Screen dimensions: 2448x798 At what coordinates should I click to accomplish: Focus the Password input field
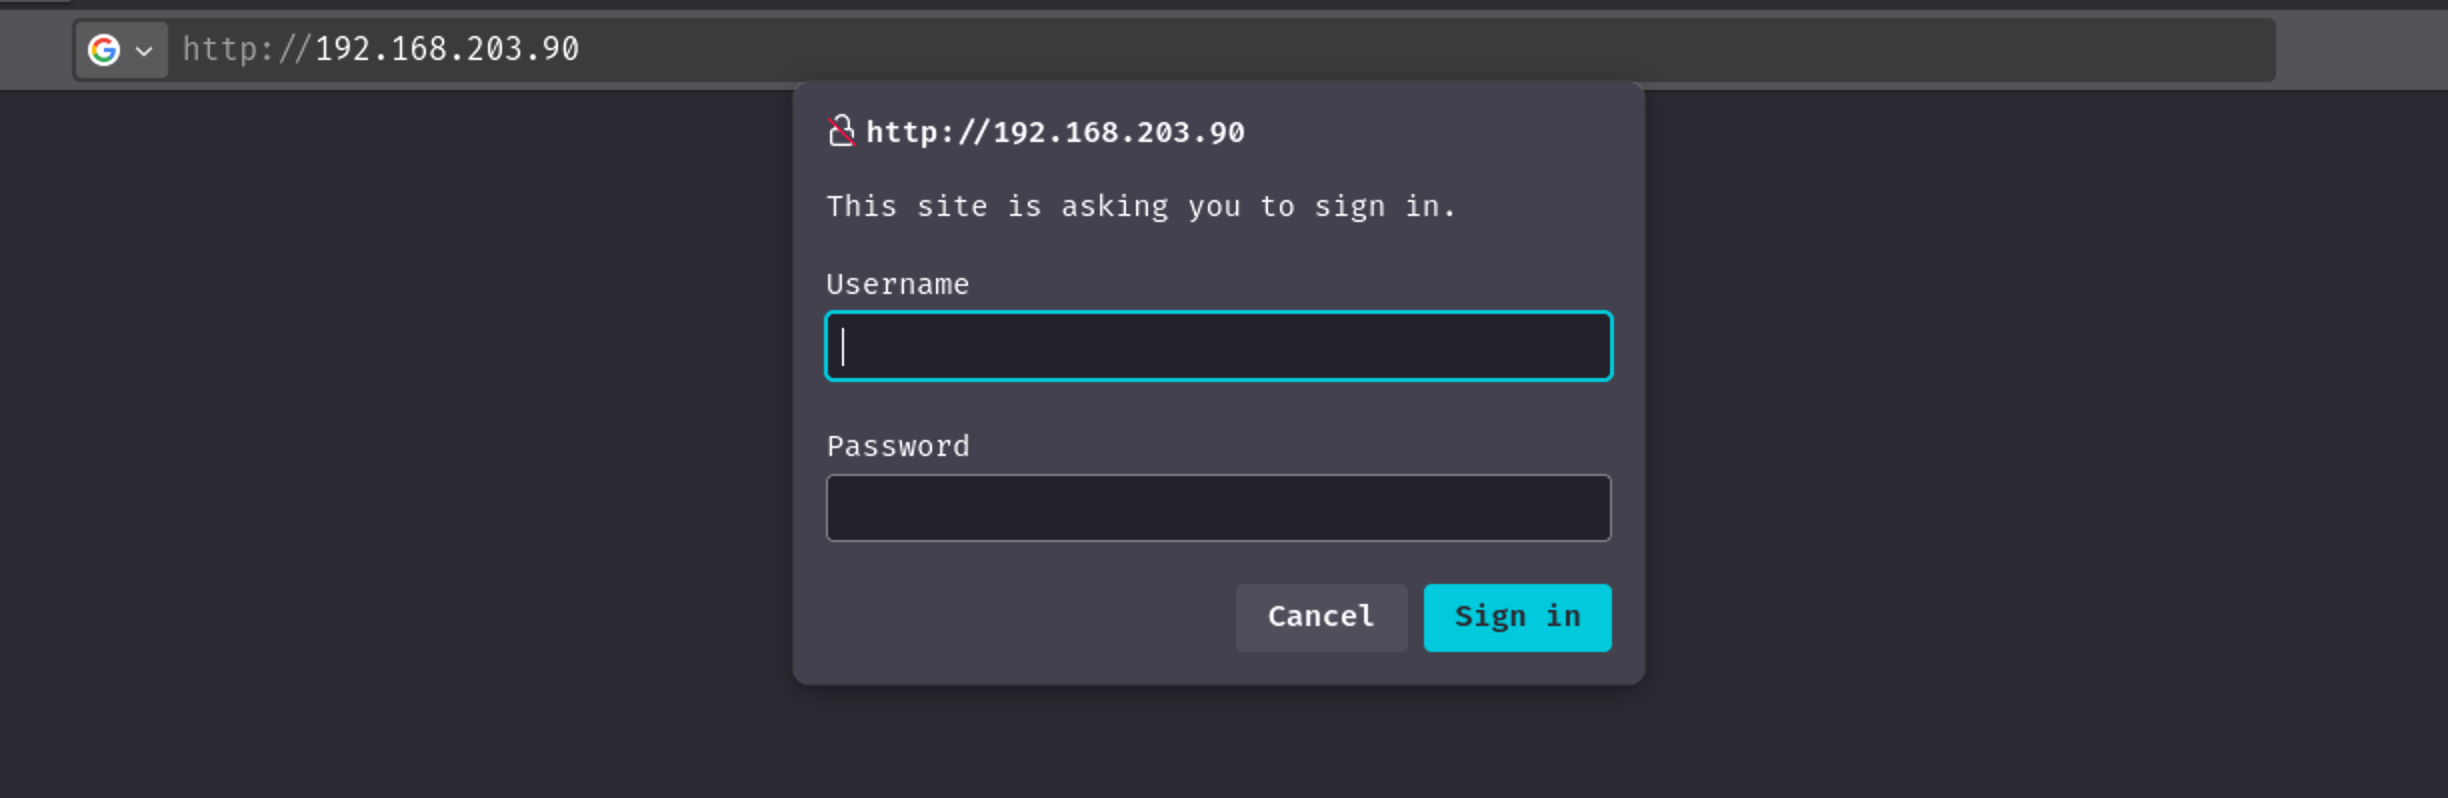click(x=1218, y=508)
